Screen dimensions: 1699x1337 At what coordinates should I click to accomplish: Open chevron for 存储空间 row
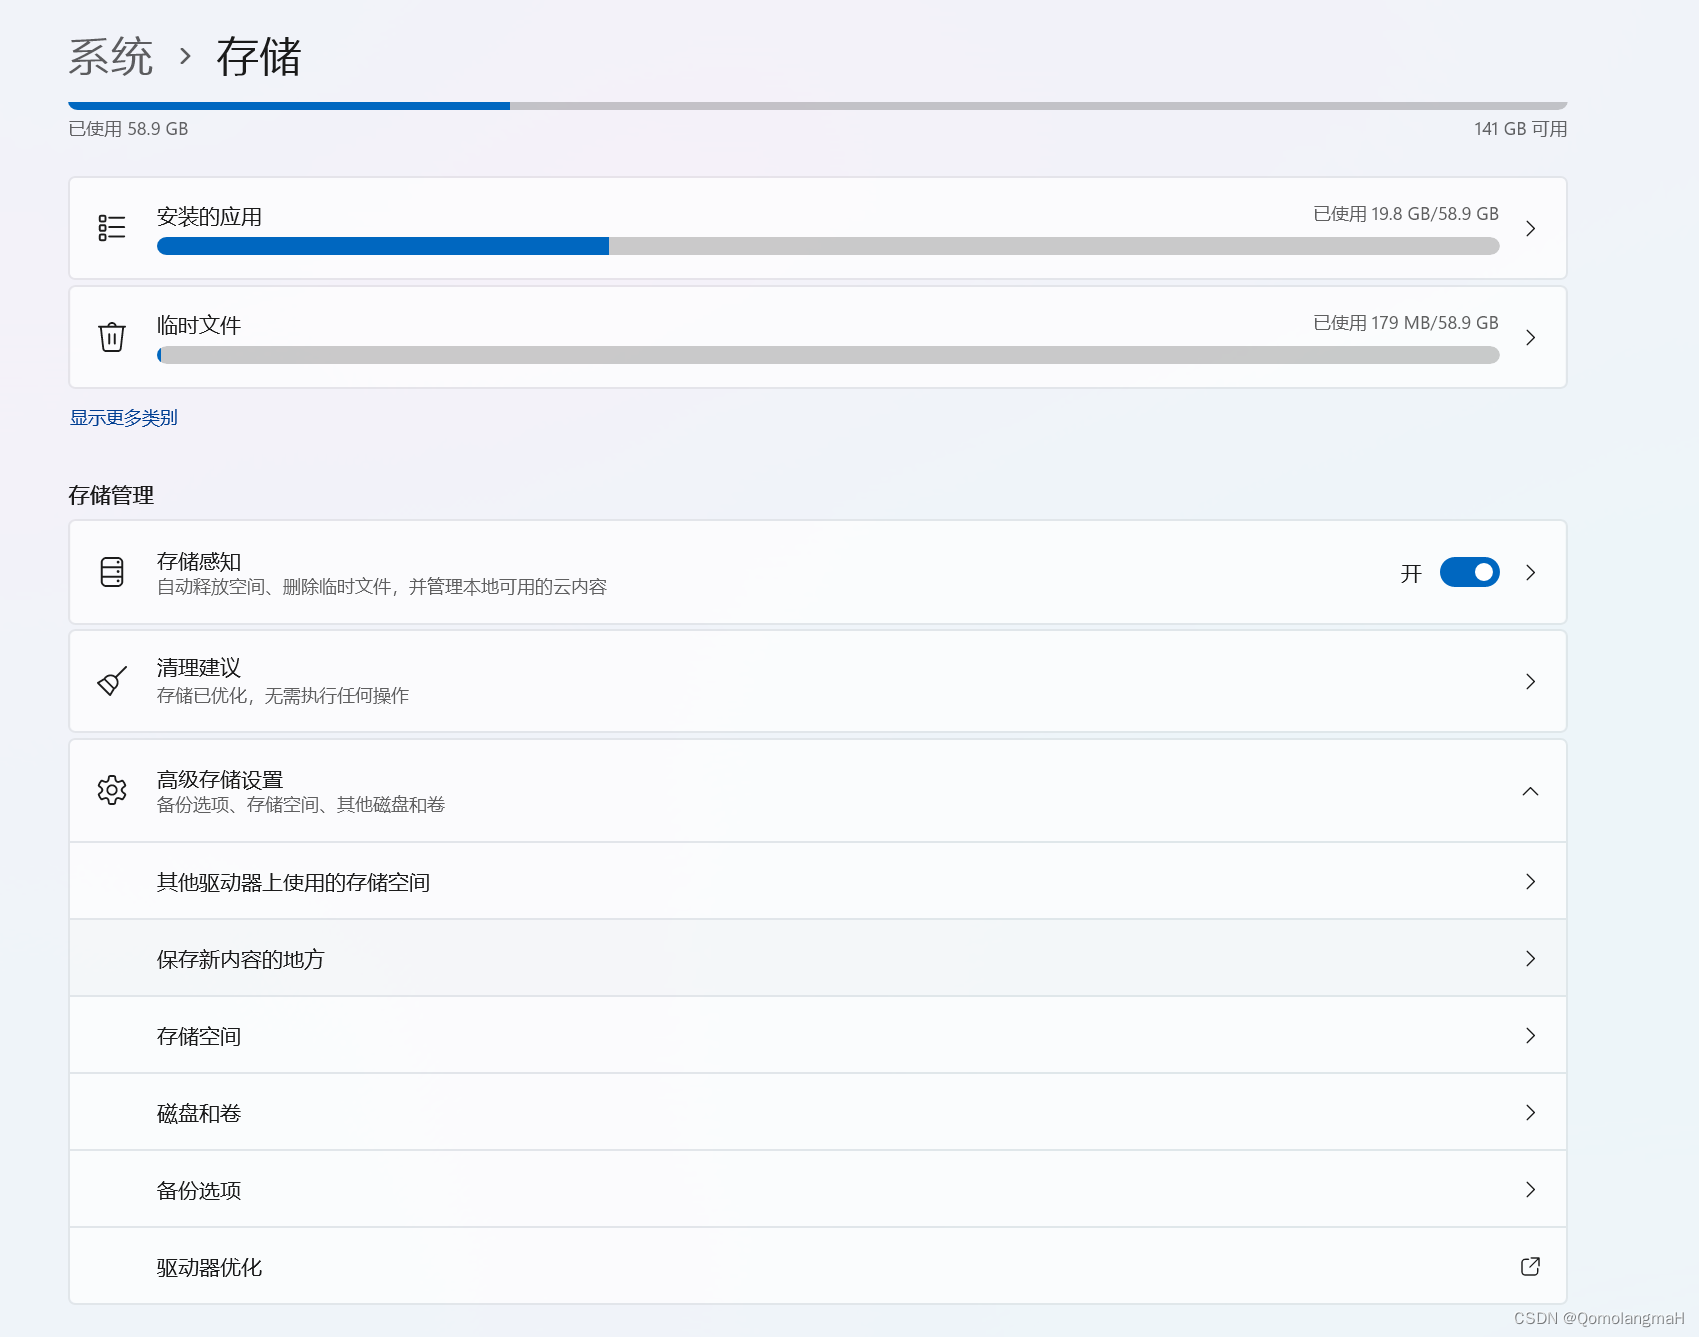point(1530,1035)
